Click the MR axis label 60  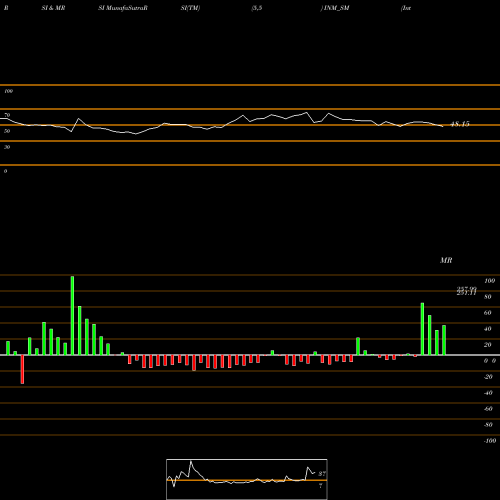(x=488, y=313)
